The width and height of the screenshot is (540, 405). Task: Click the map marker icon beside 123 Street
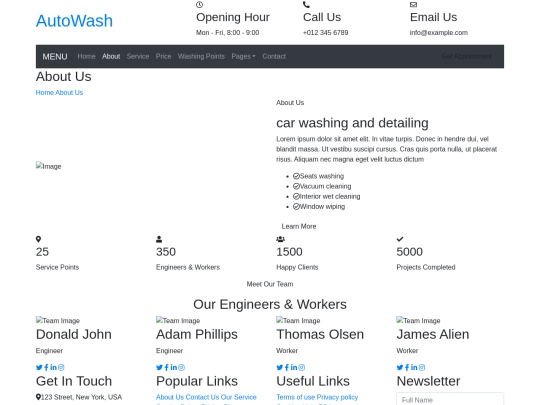click(38, 397)
